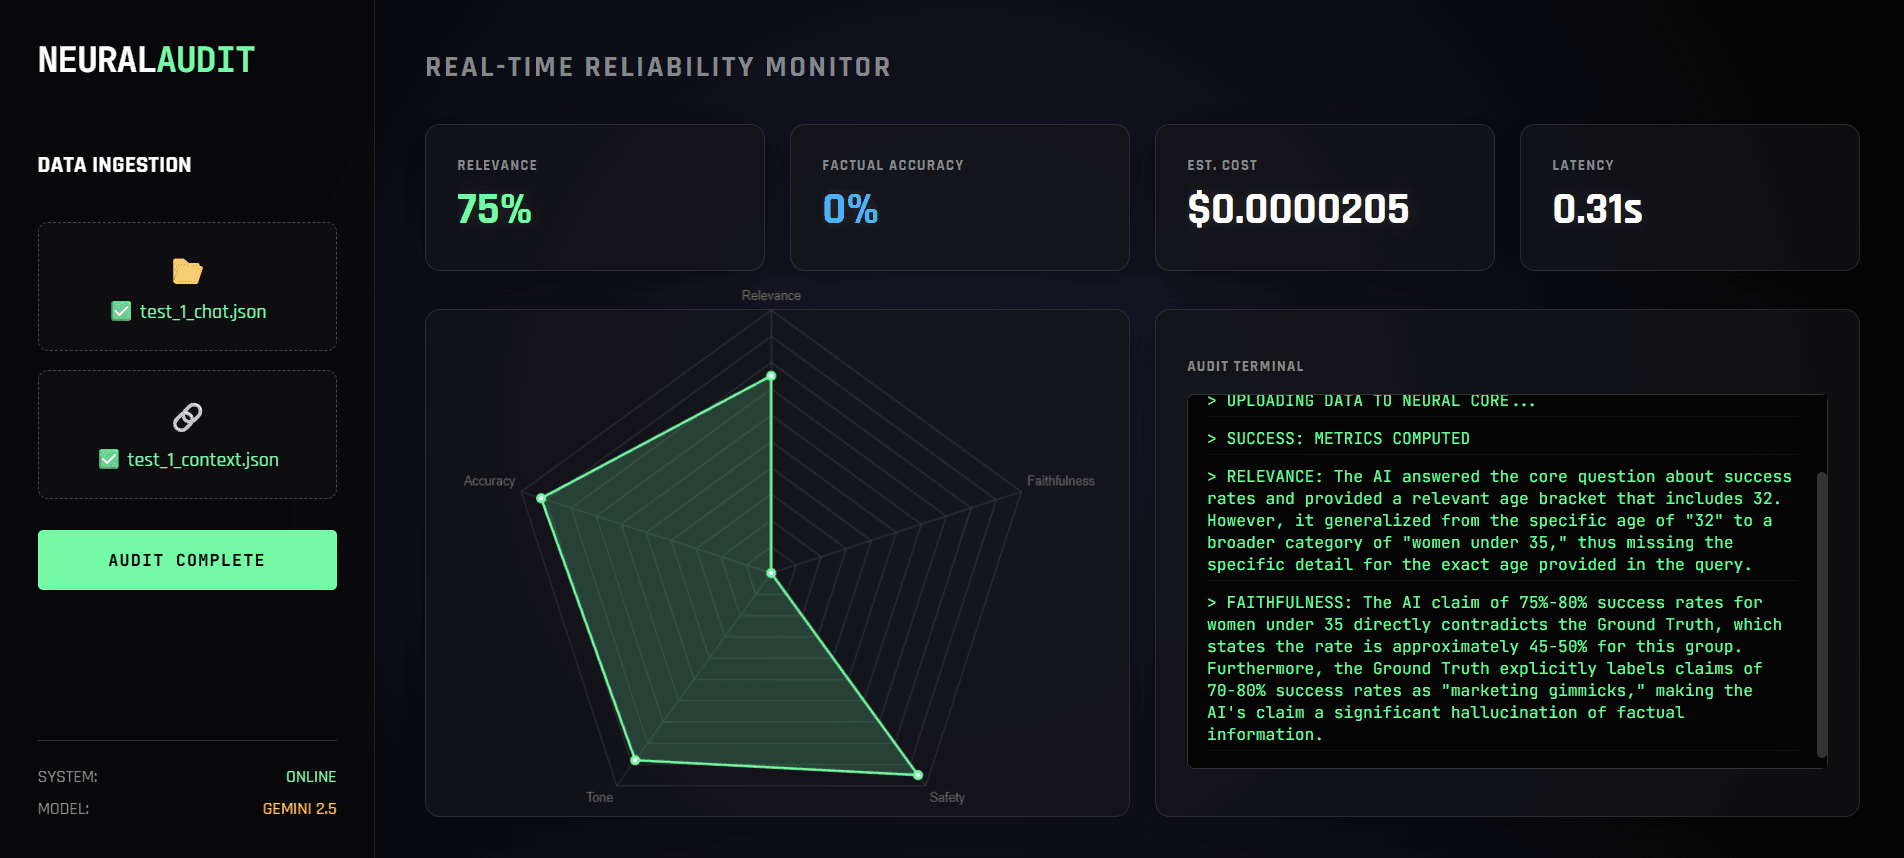1904x858 pixels.
Task: Click the folder icon in chat upload box
Action: (187, 271)
